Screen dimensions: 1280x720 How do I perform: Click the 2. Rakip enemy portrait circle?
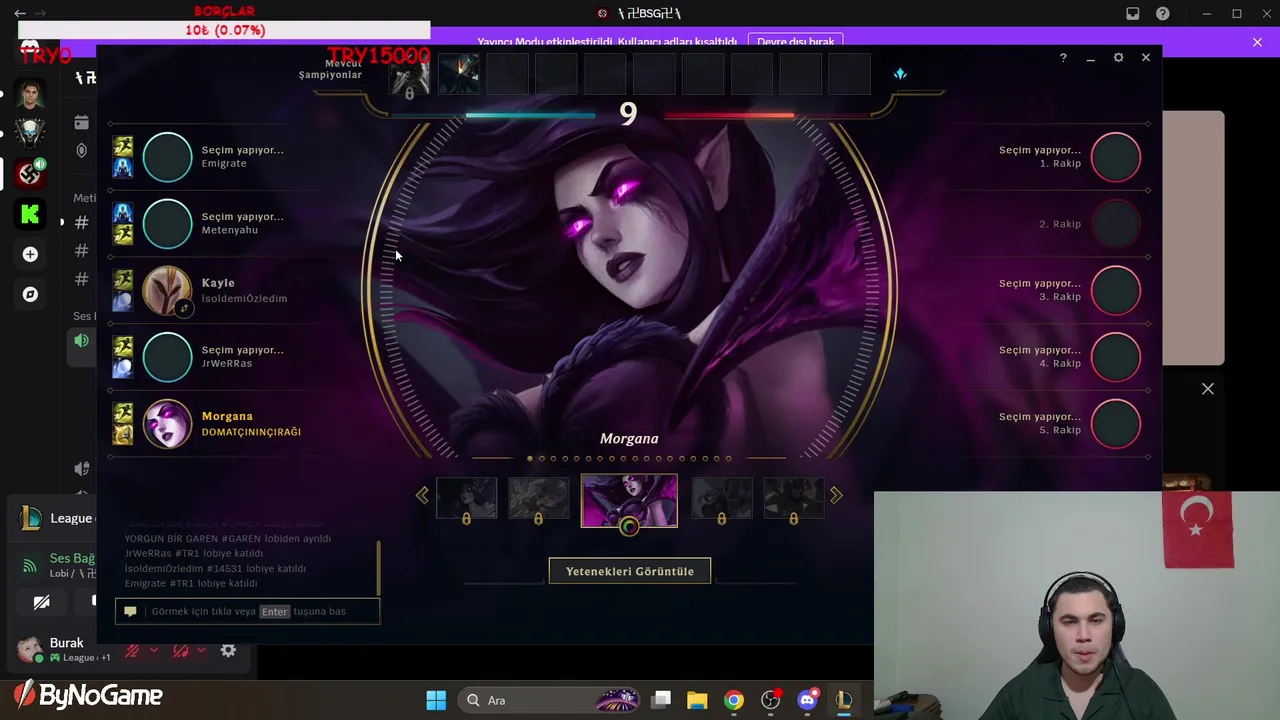click(x=1116, y=224)
